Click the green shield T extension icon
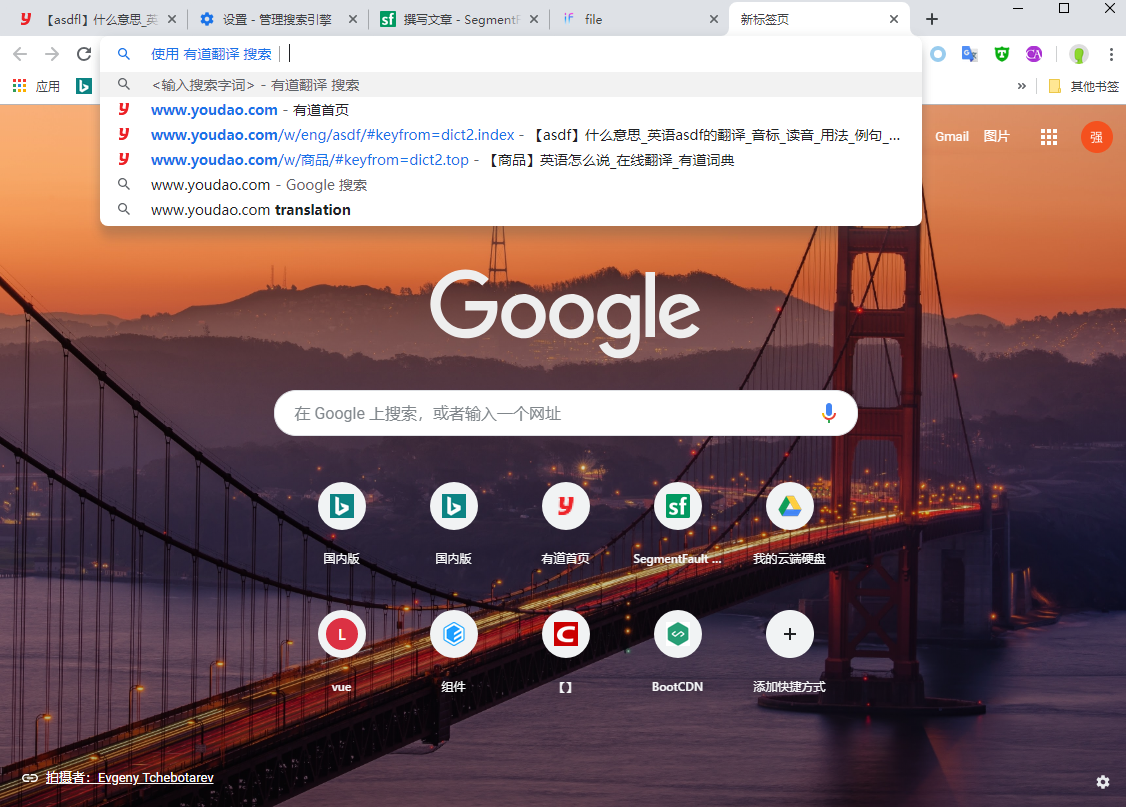The height and width of the screenshot is (807, 1126). [x=1001, y=54]
